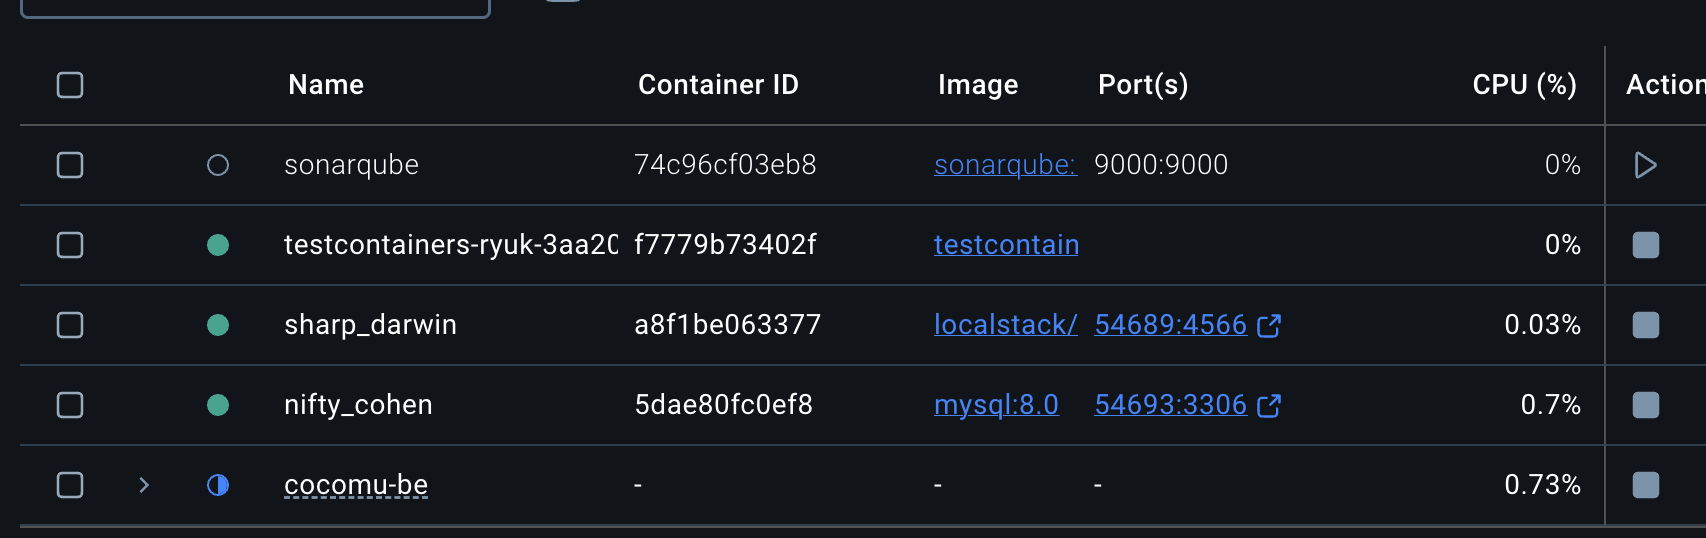Sort by the Name column header

click(326, 85)
